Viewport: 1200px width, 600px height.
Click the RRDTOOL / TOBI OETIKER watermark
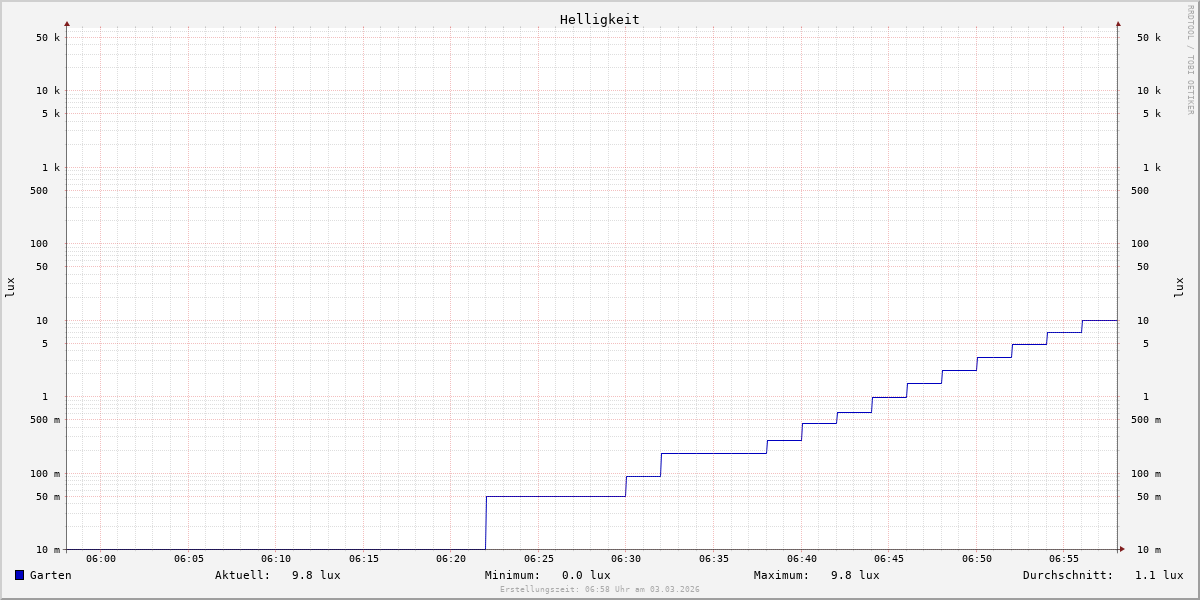point(1190,60)
